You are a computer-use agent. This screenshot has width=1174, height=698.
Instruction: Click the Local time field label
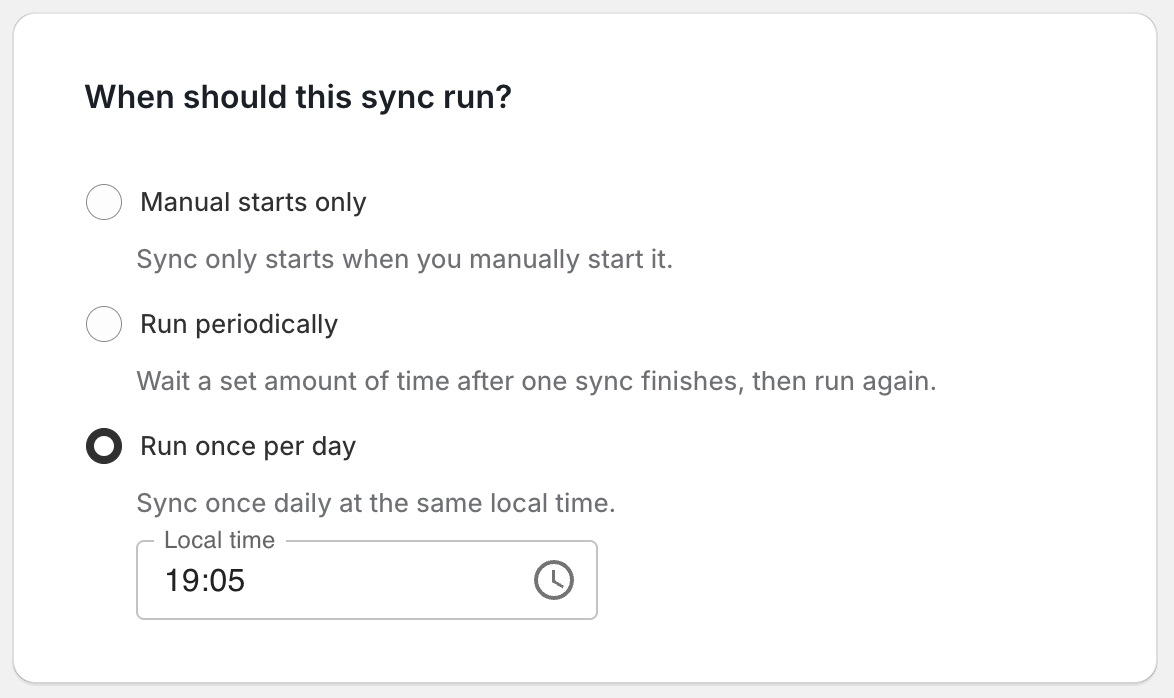(x=218, y=540)
